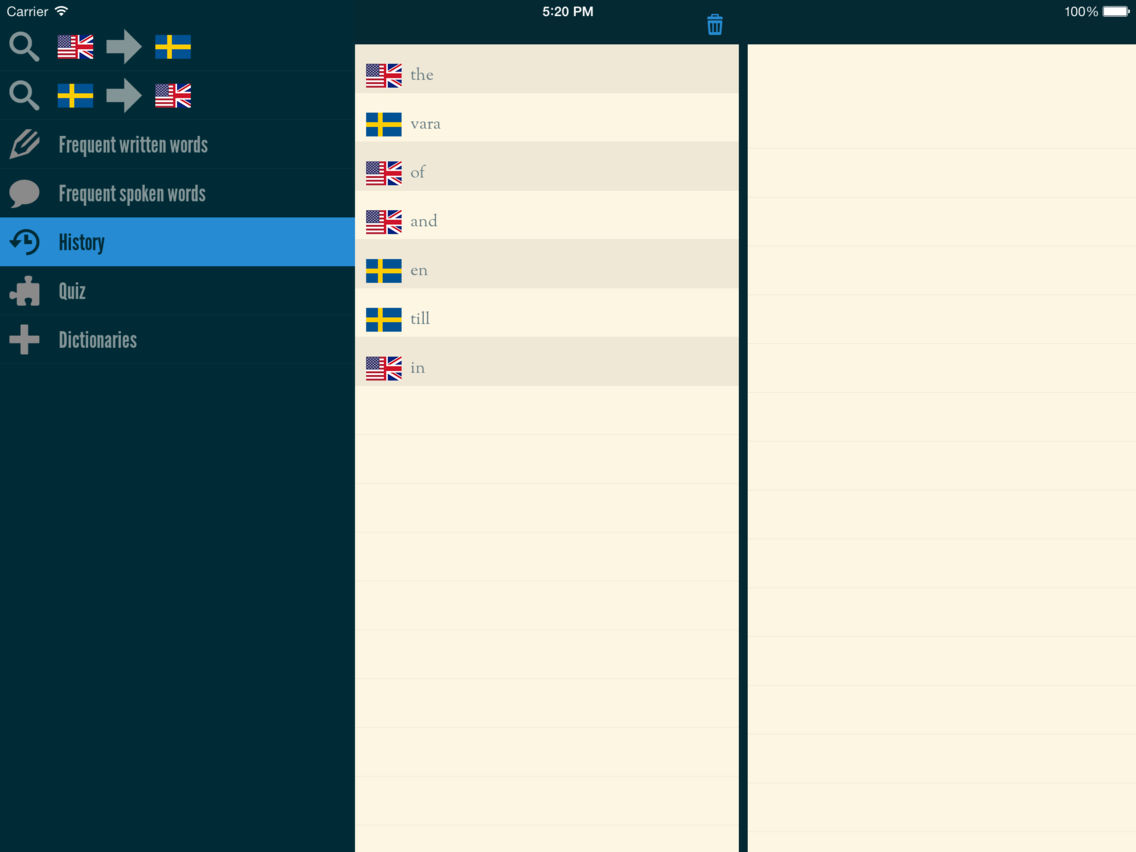Image resolution: width=1136 pixels, height=852 pixels.
Task: Open Frequent written words
Action: click(178, 144)
